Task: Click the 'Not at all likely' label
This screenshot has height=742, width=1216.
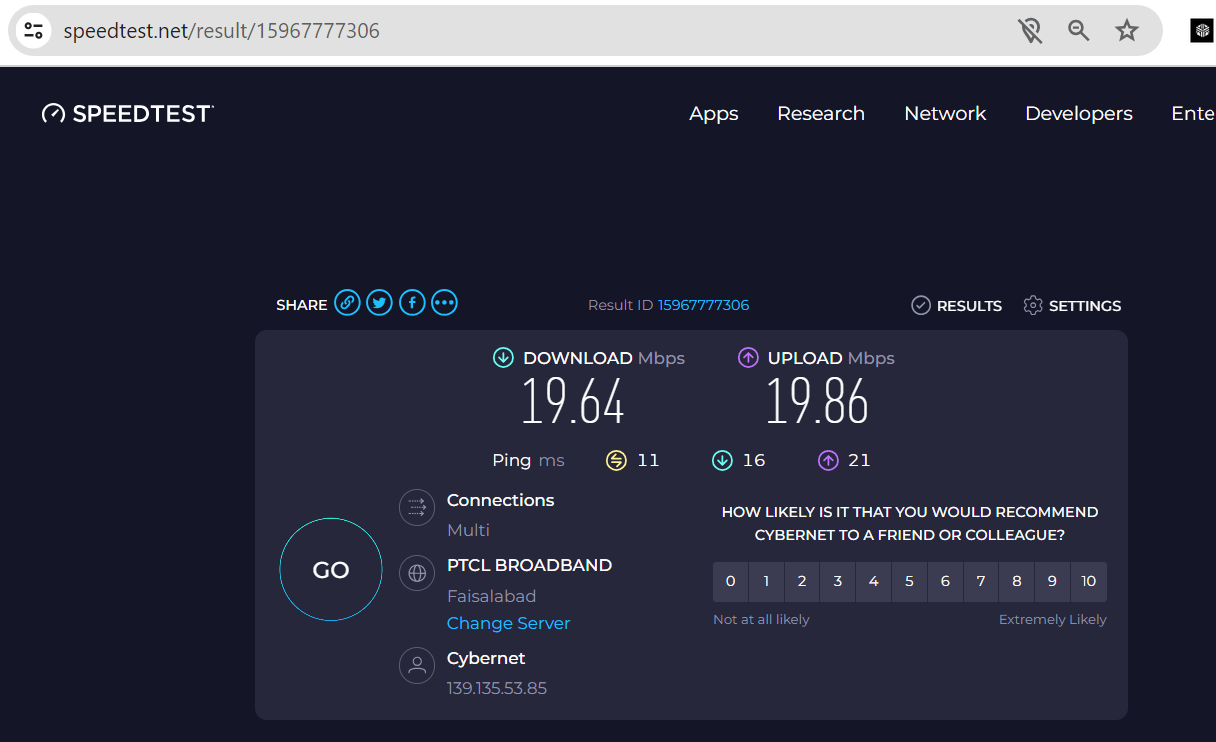Action: tap(761, 619)
